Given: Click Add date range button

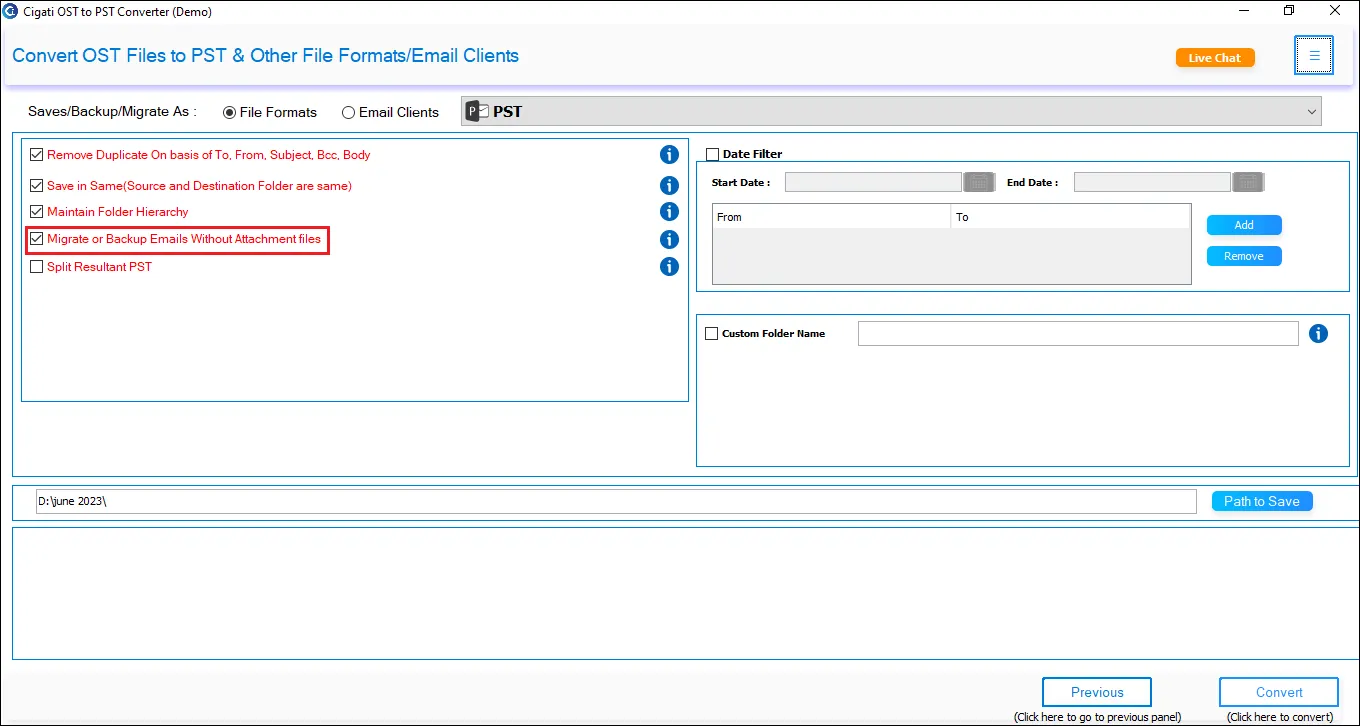Looking at the screenshot, I should 1244,225.
